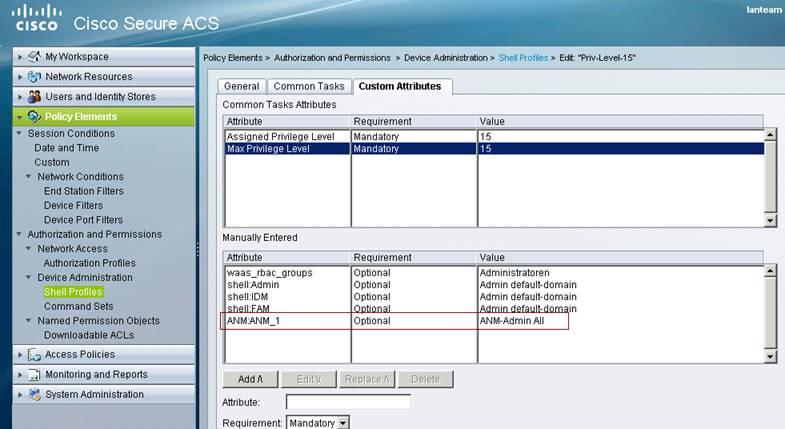This screenshot has height=429, width=785.
Task: Expand the Access Policies section arrow
Action: (20, 355)
